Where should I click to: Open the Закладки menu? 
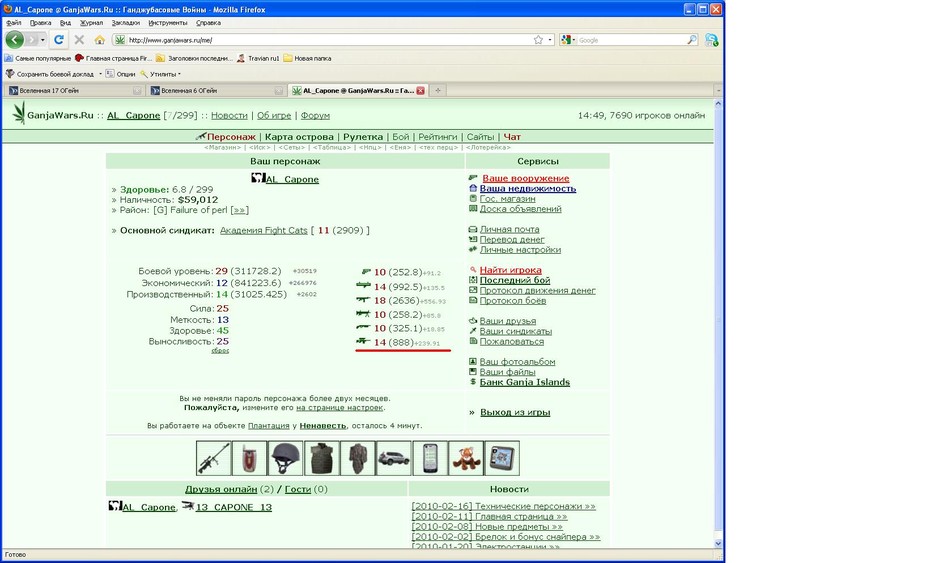(125, 23)
